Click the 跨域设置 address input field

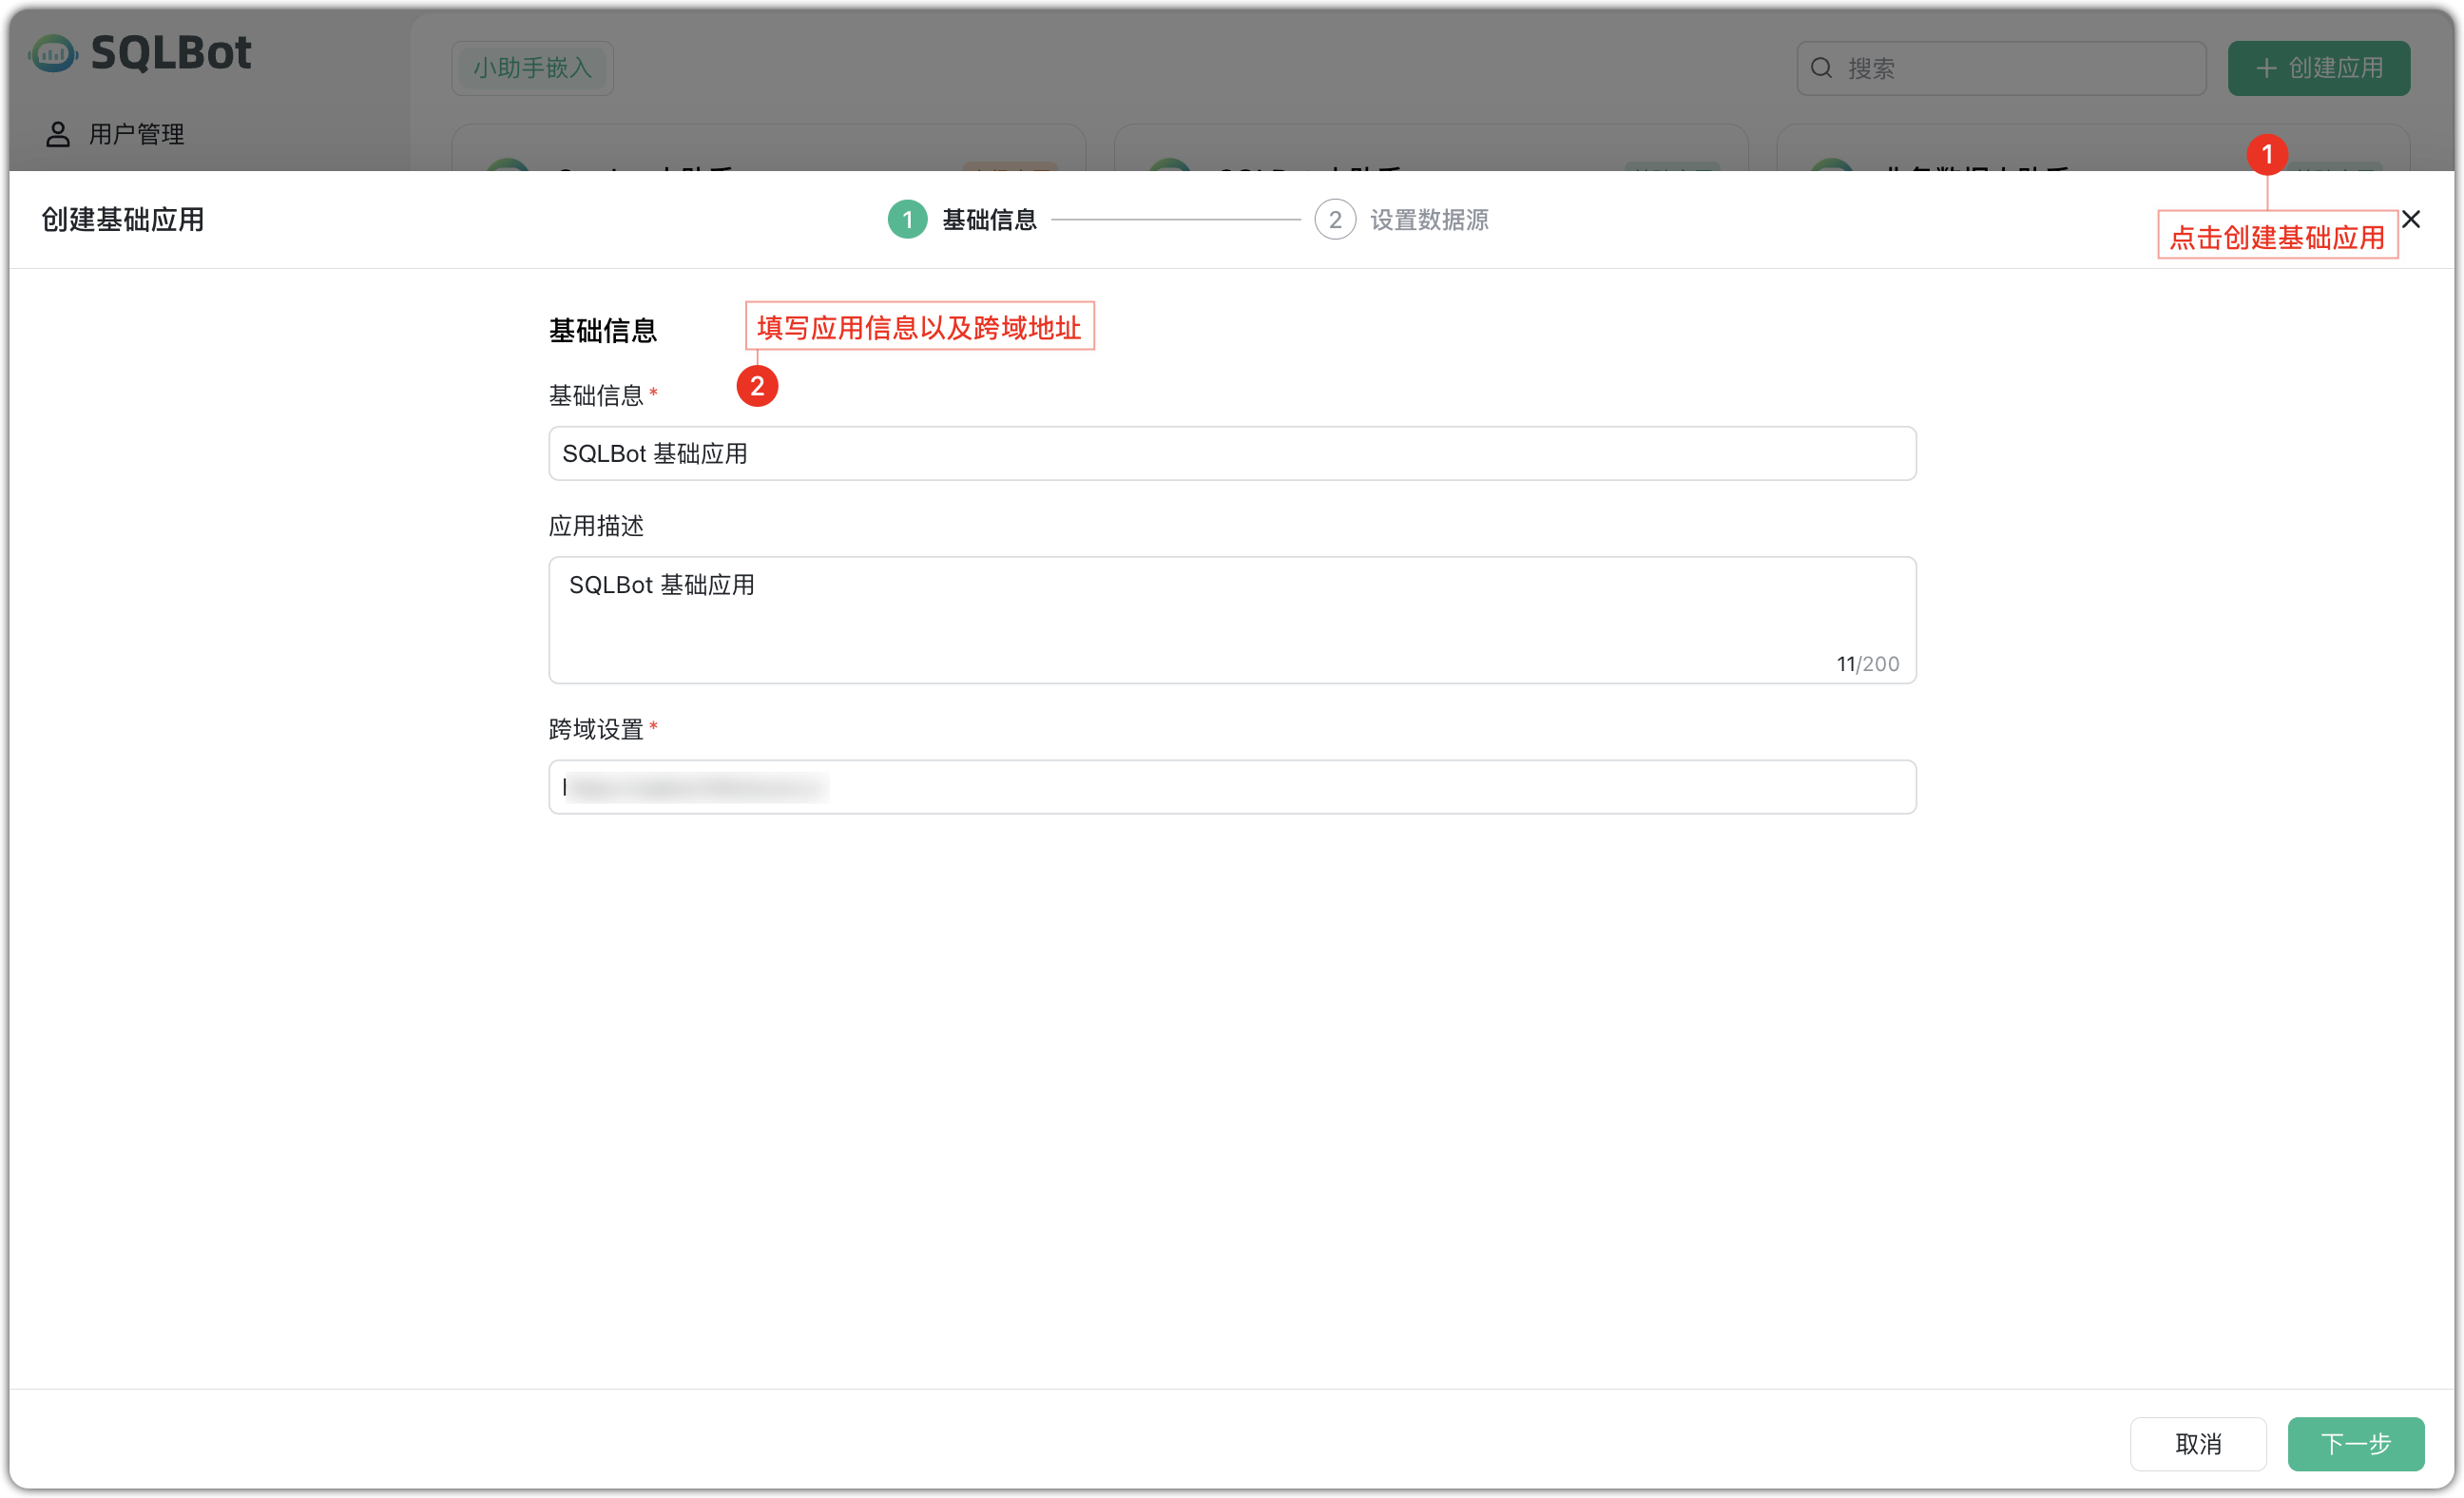point(1232,787)
